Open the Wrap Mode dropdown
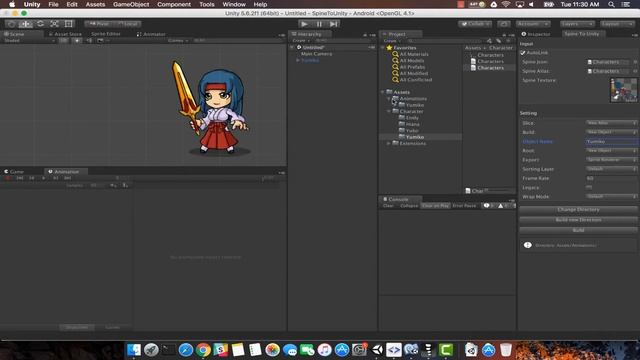The height and width of the screenshot is (360, 640). coord(611,196)
